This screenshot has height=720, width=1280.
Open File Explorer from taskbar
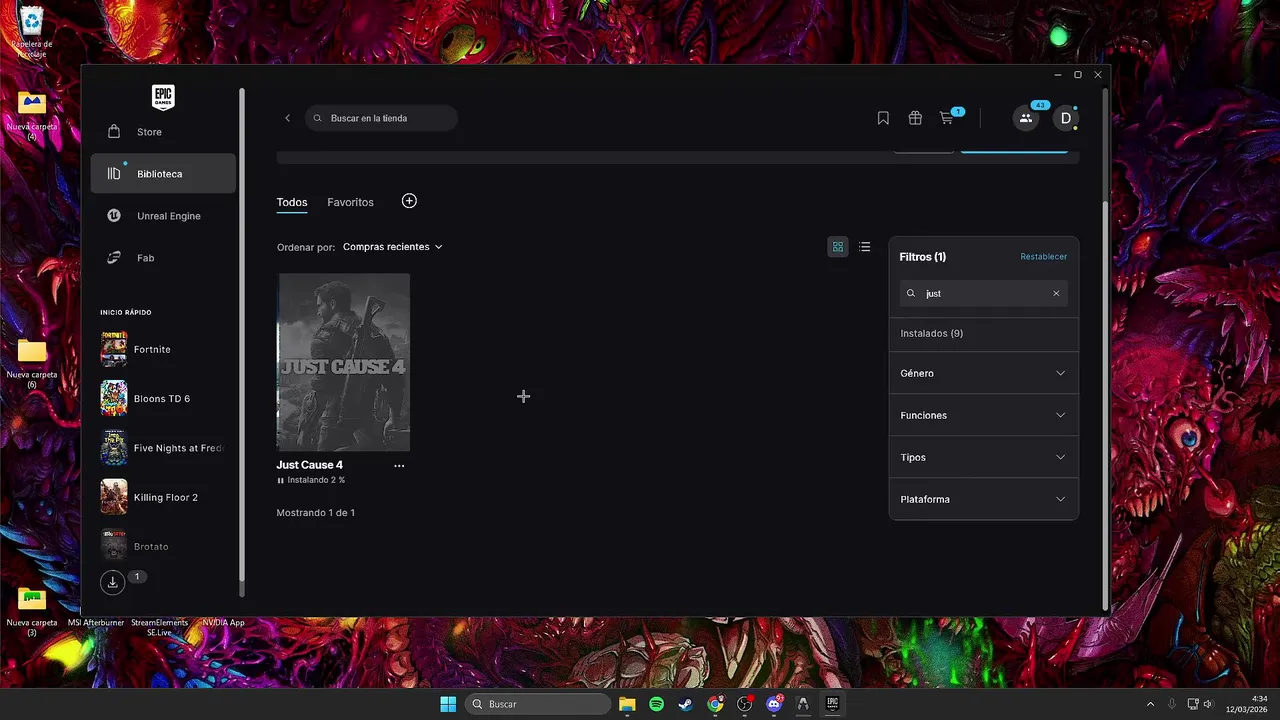tap(627, 704)
